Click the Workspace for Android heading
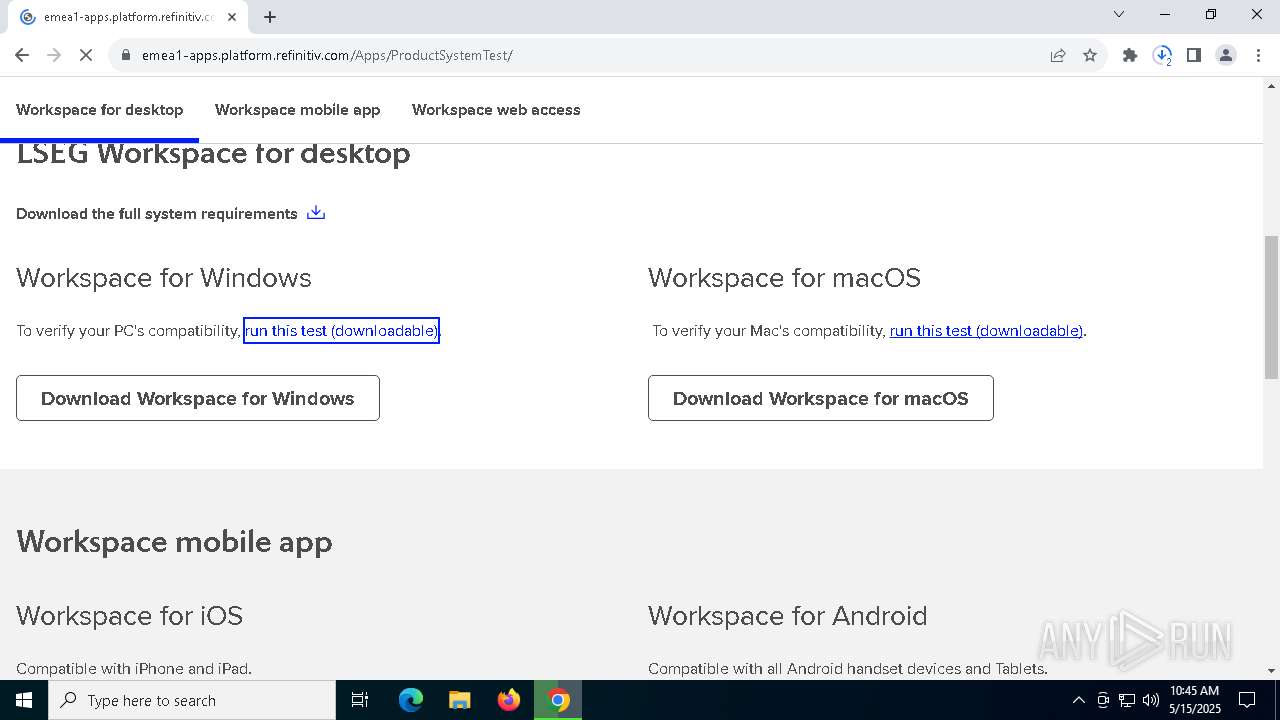 point(787,616)
